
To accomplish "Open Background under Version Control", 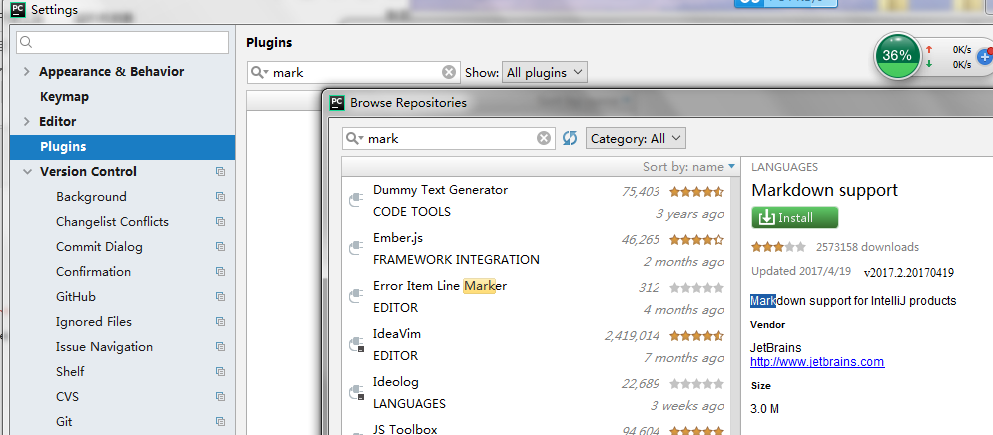I will click(x=91, y=197).
